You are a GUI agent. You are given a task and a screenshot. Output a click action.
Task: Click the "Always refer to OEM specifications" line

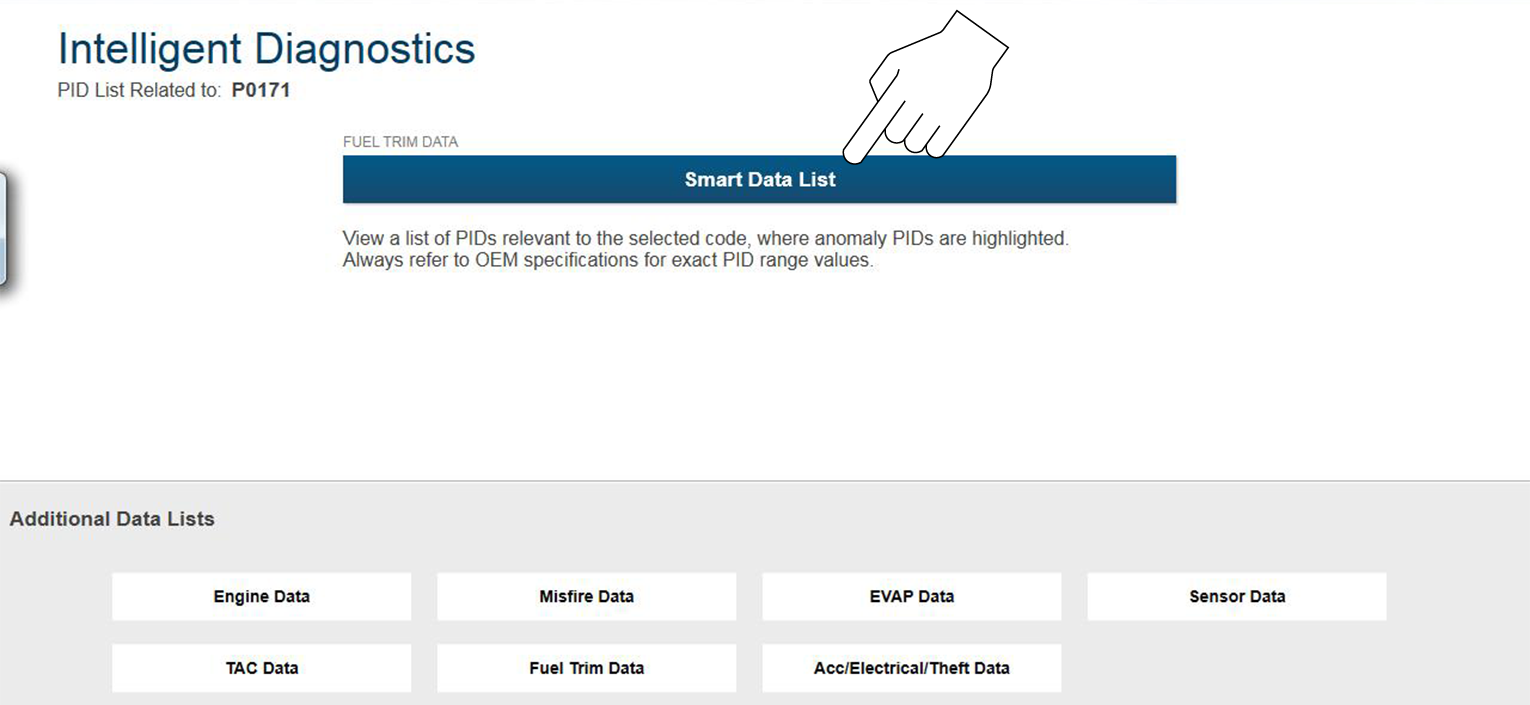point(608,262)
